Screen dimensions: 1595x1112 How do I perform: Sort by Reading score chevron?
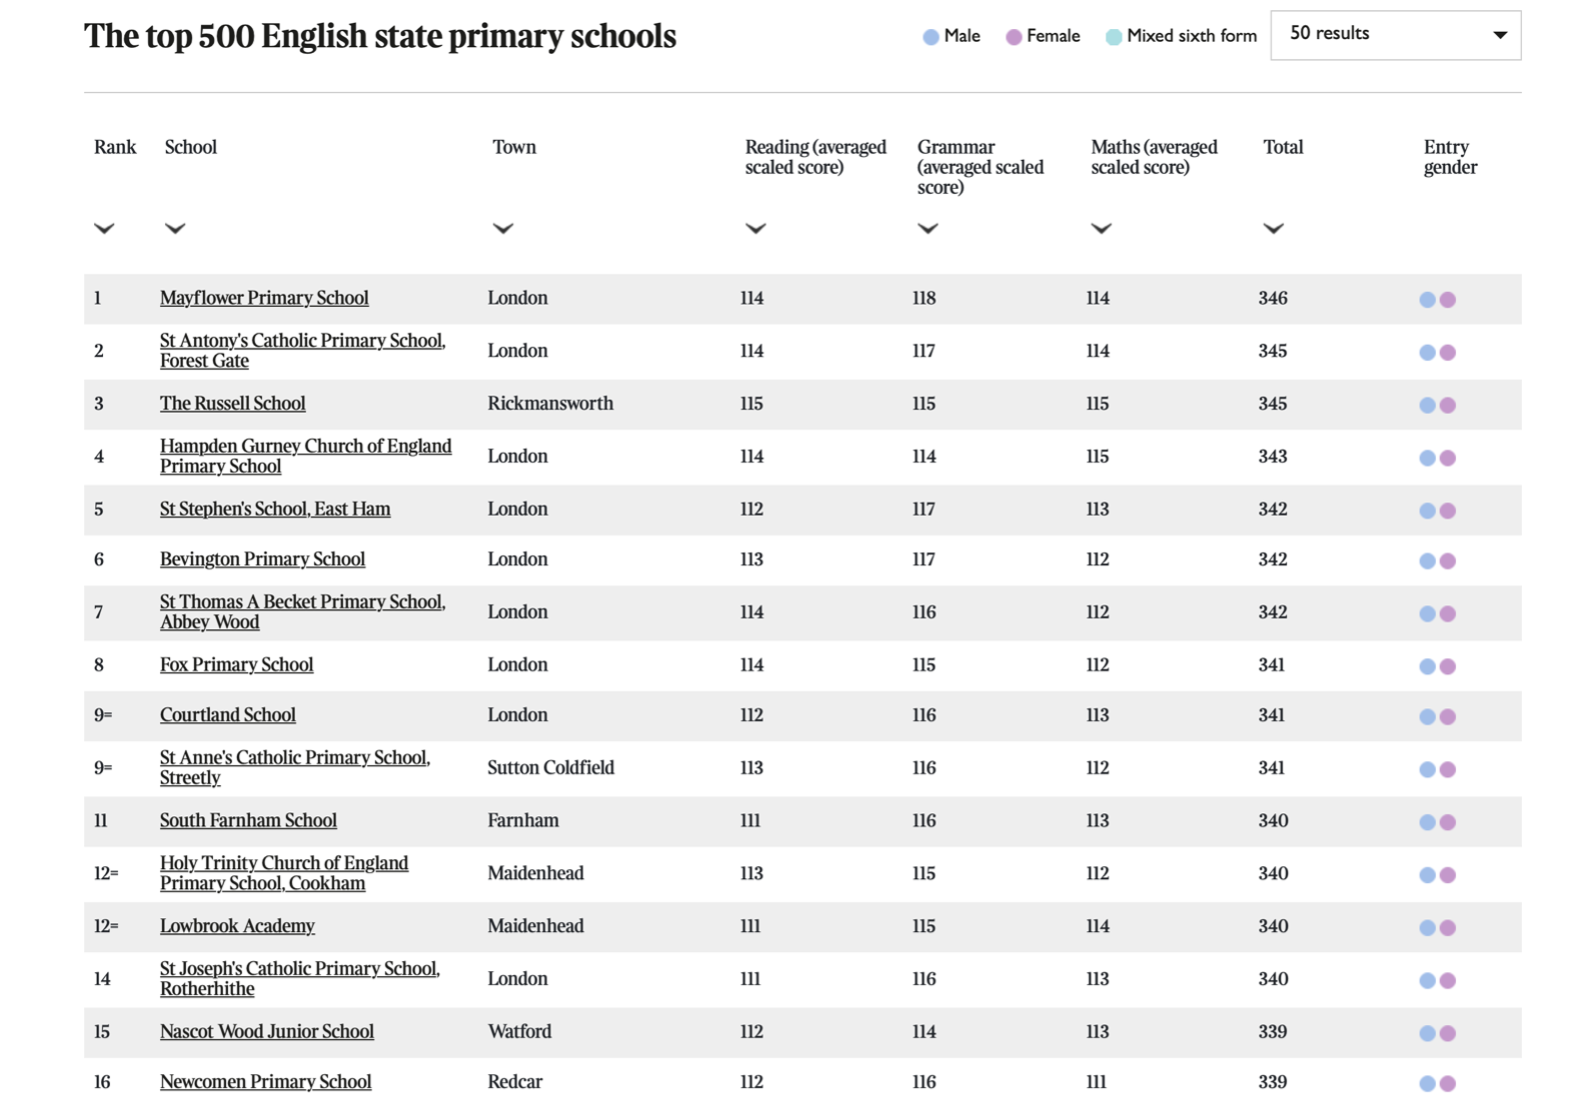point(756,228)
